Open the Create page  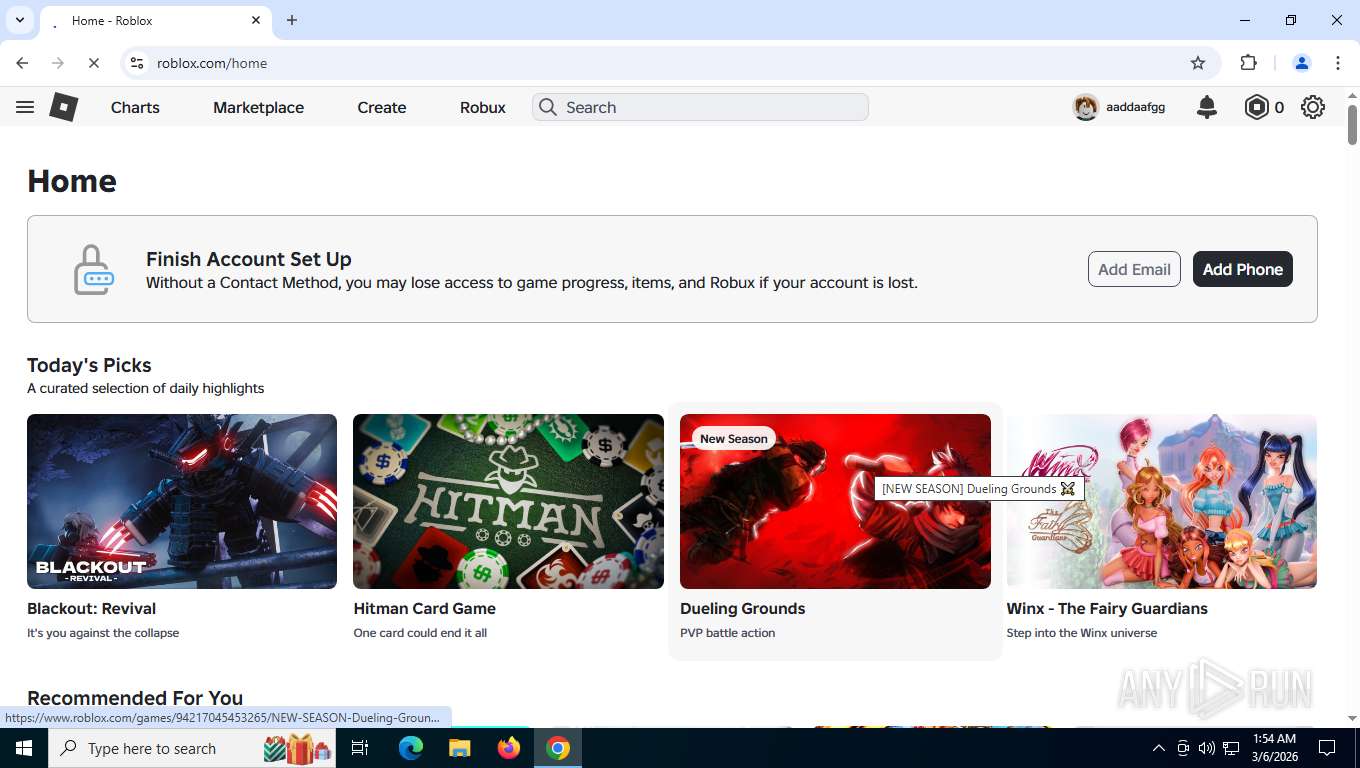(382, 107)
